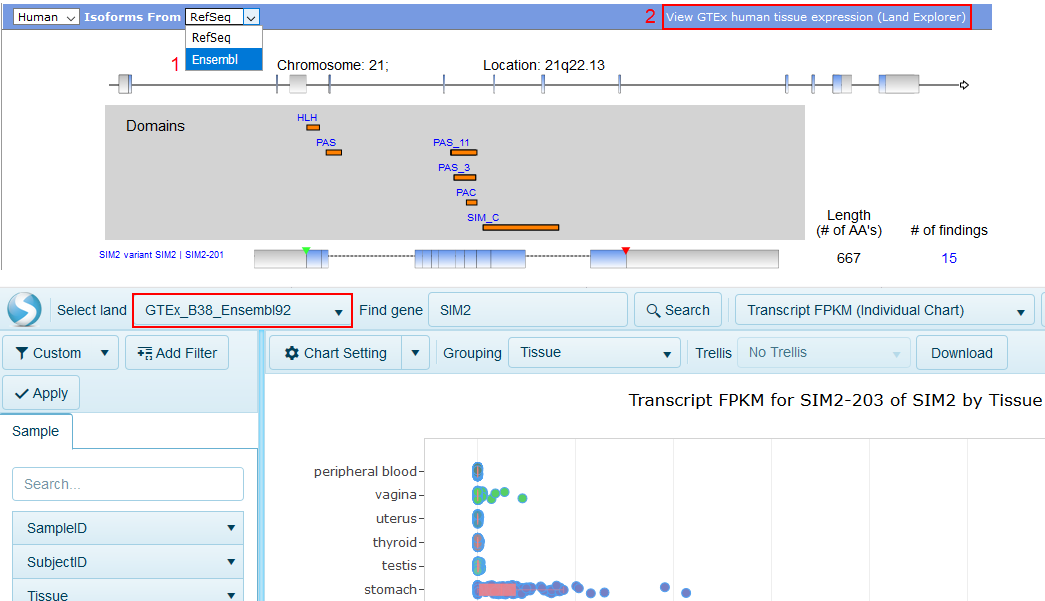Image resolution: width=1045 pixels, height=601 pixels.
Task: Select Ensembl from the isoforms list
Action: pyautogui.click(x=215, y=59)
